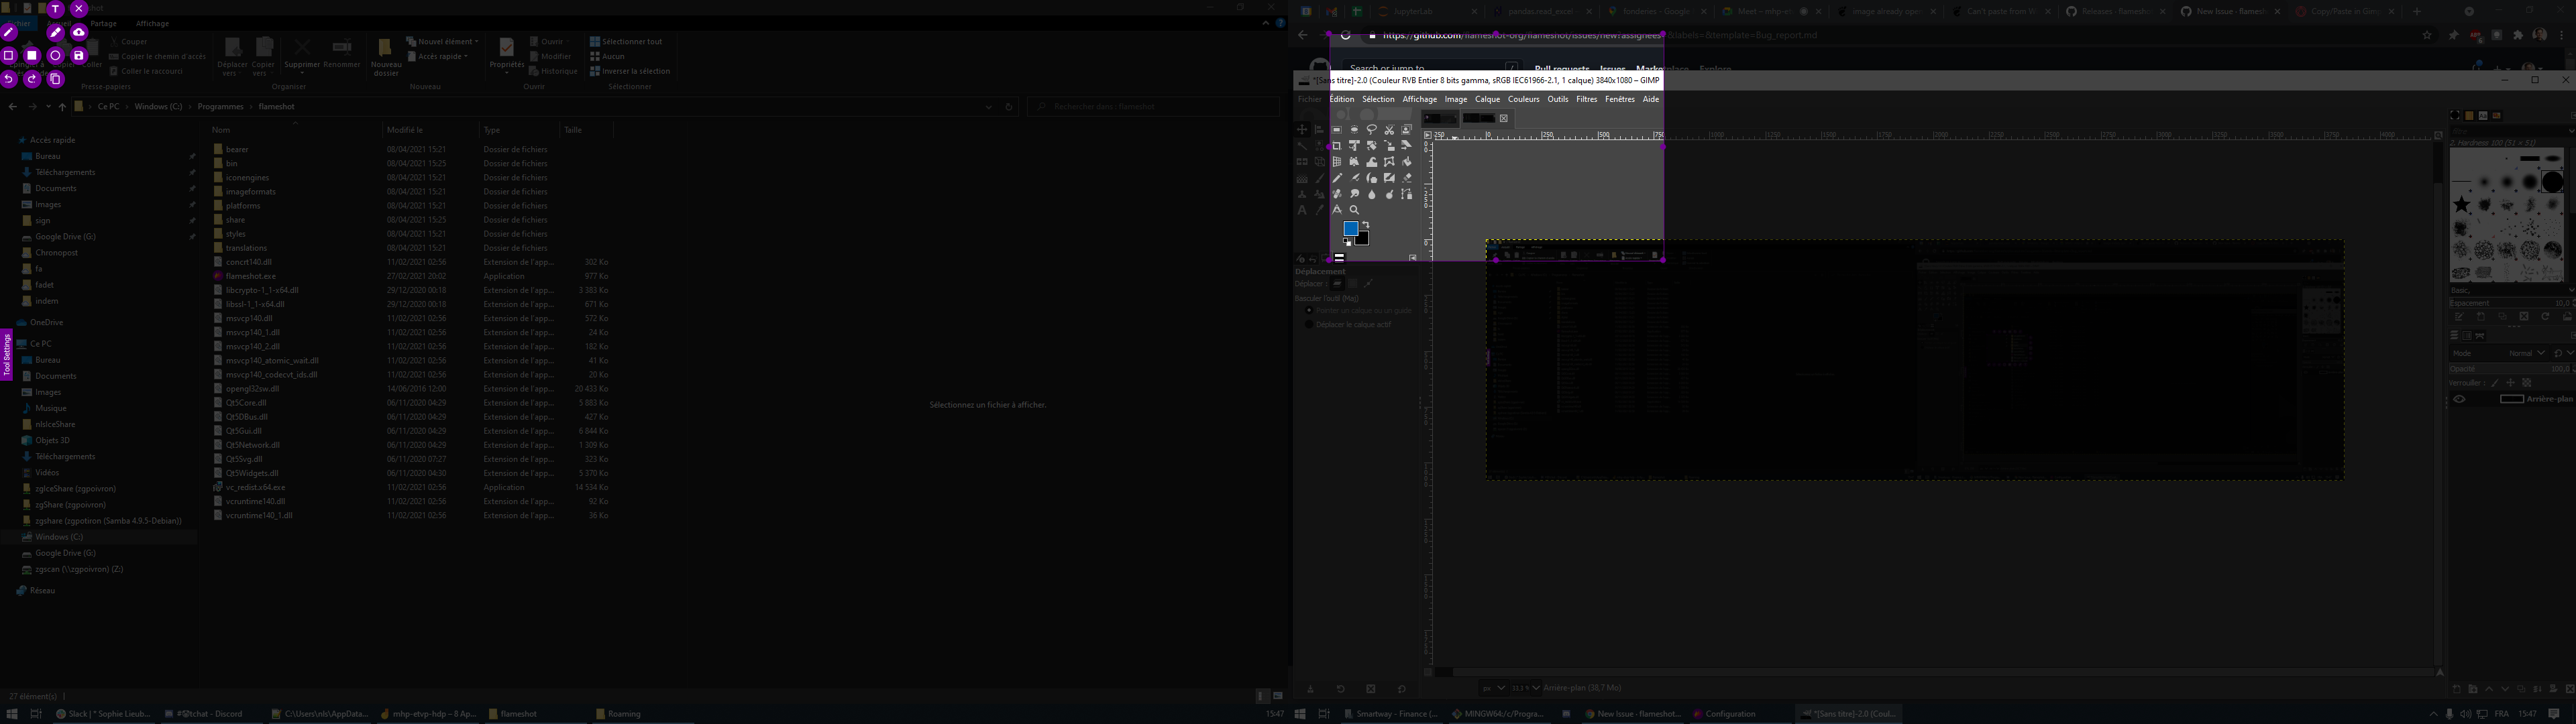This screenshot has height=724, width=2576.
Task: Click Flameshot's save (floppy disk) button
Action: [x=79, y=56]
